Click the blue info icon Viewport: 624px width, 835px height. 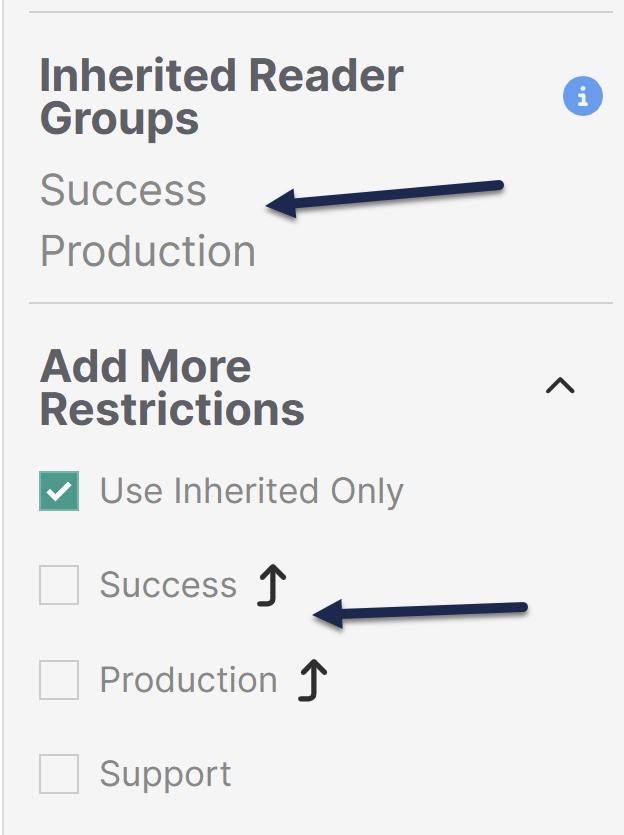click(583, 97)
